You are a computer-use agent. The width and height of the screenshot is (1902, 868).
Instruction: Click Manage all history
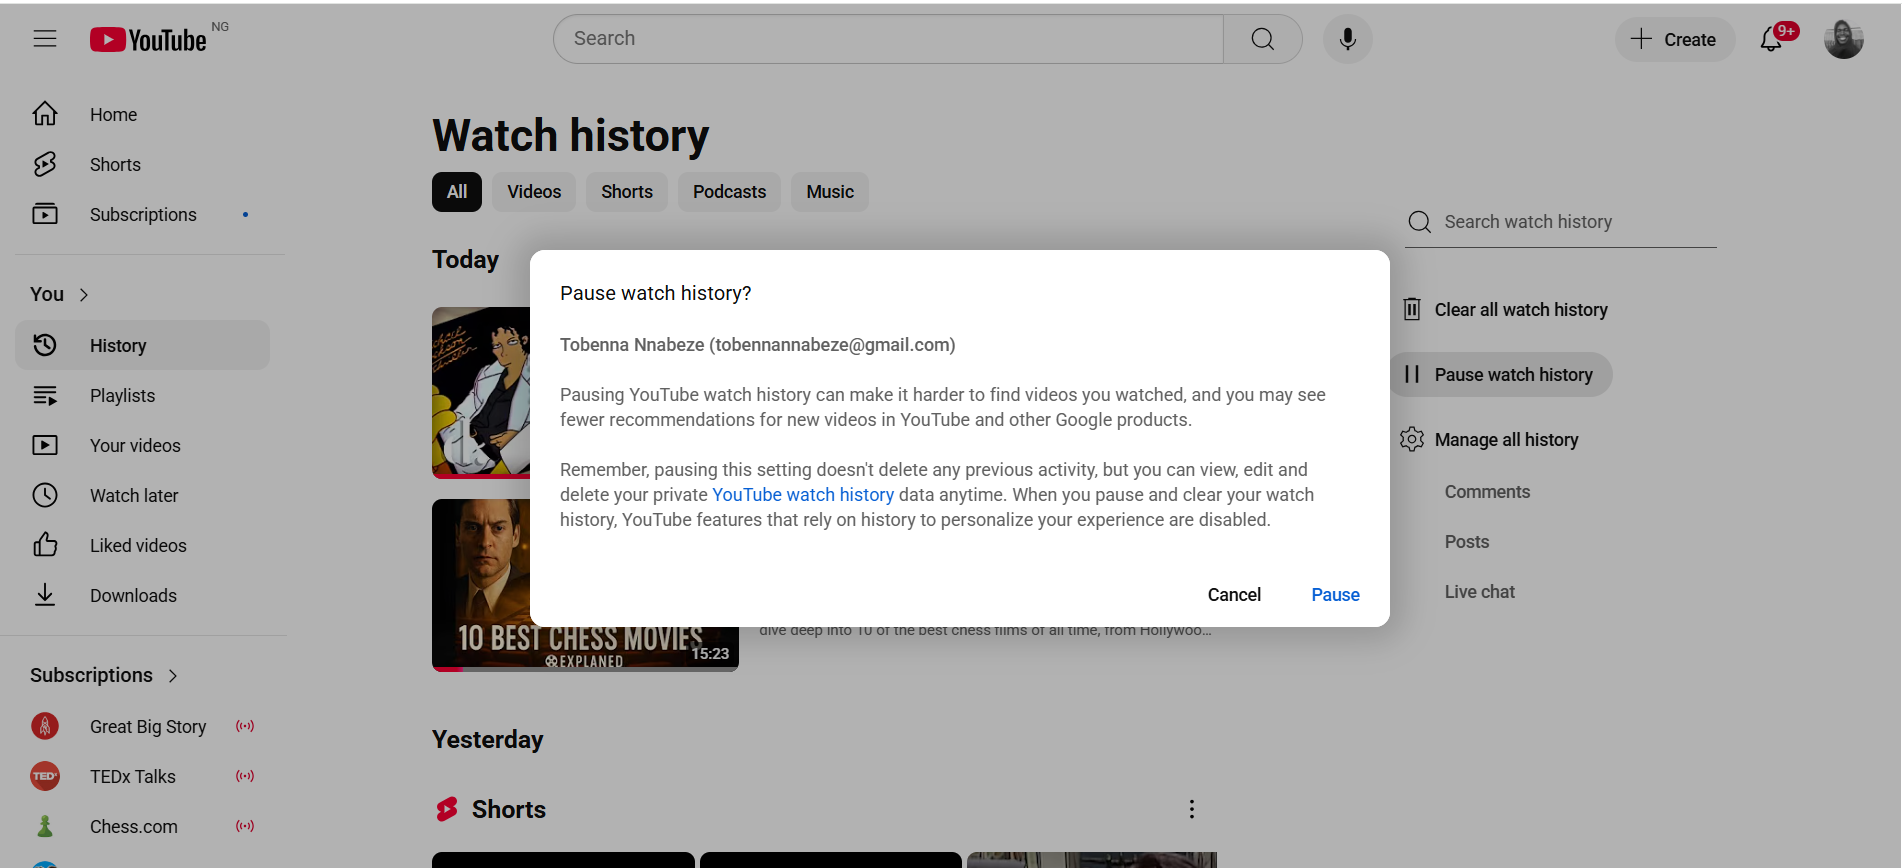(1492, 440)
